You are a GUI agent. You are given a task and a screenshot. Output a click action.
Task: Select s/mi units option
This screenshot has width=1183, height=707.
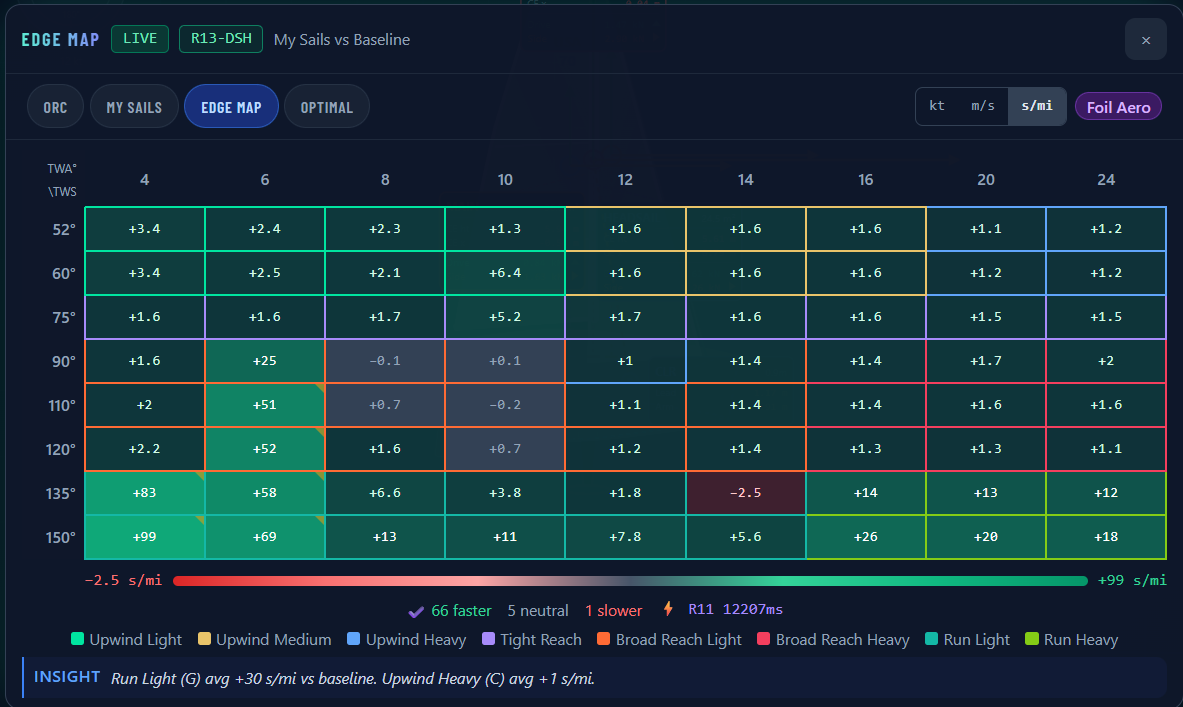tap(1037, 106)
